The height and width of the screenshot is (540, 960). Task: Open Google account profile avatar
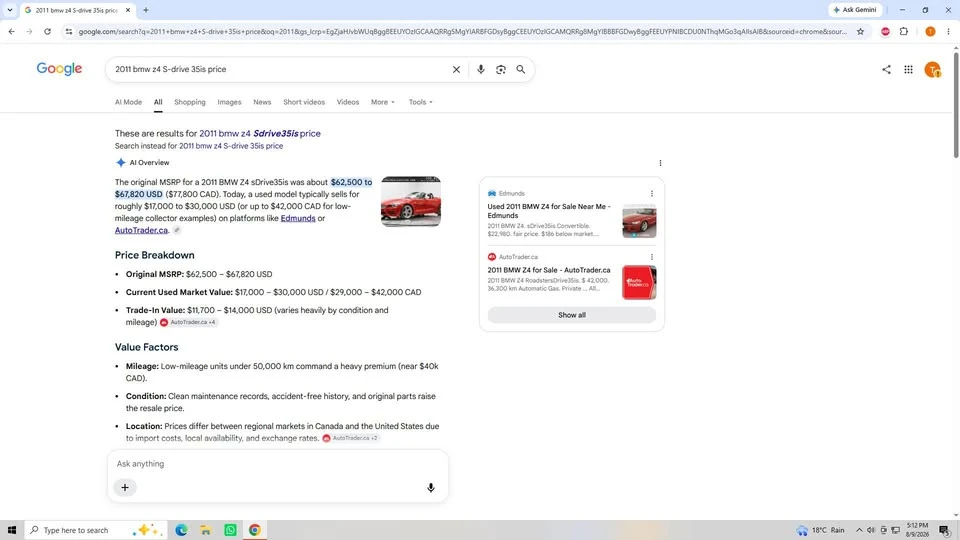point(932,70)
